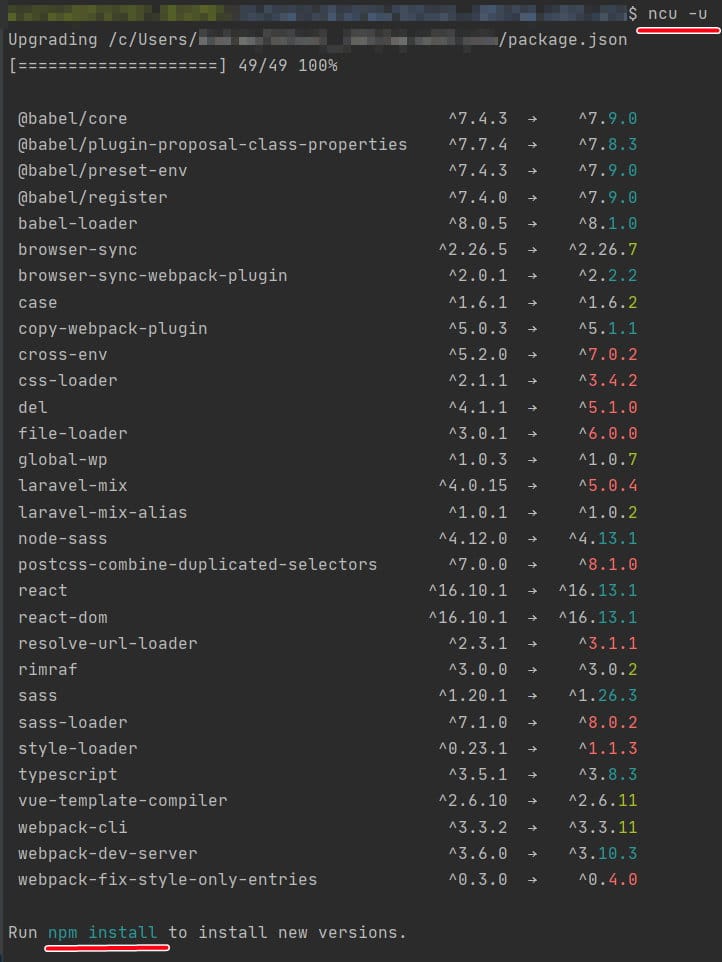Select copy-webpack-plugin package name

point(112,329)
